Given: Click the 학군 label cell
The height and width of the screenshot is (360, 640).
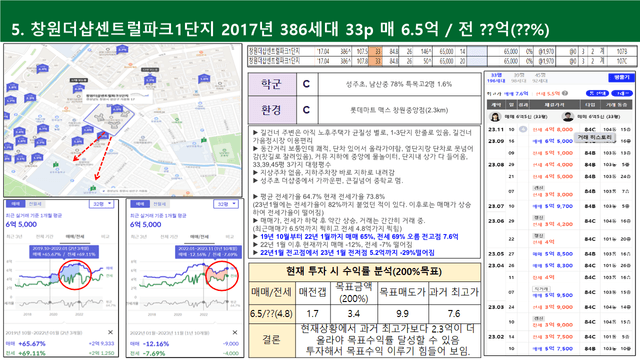Looking at the screenshot, I should coord(272,84).
